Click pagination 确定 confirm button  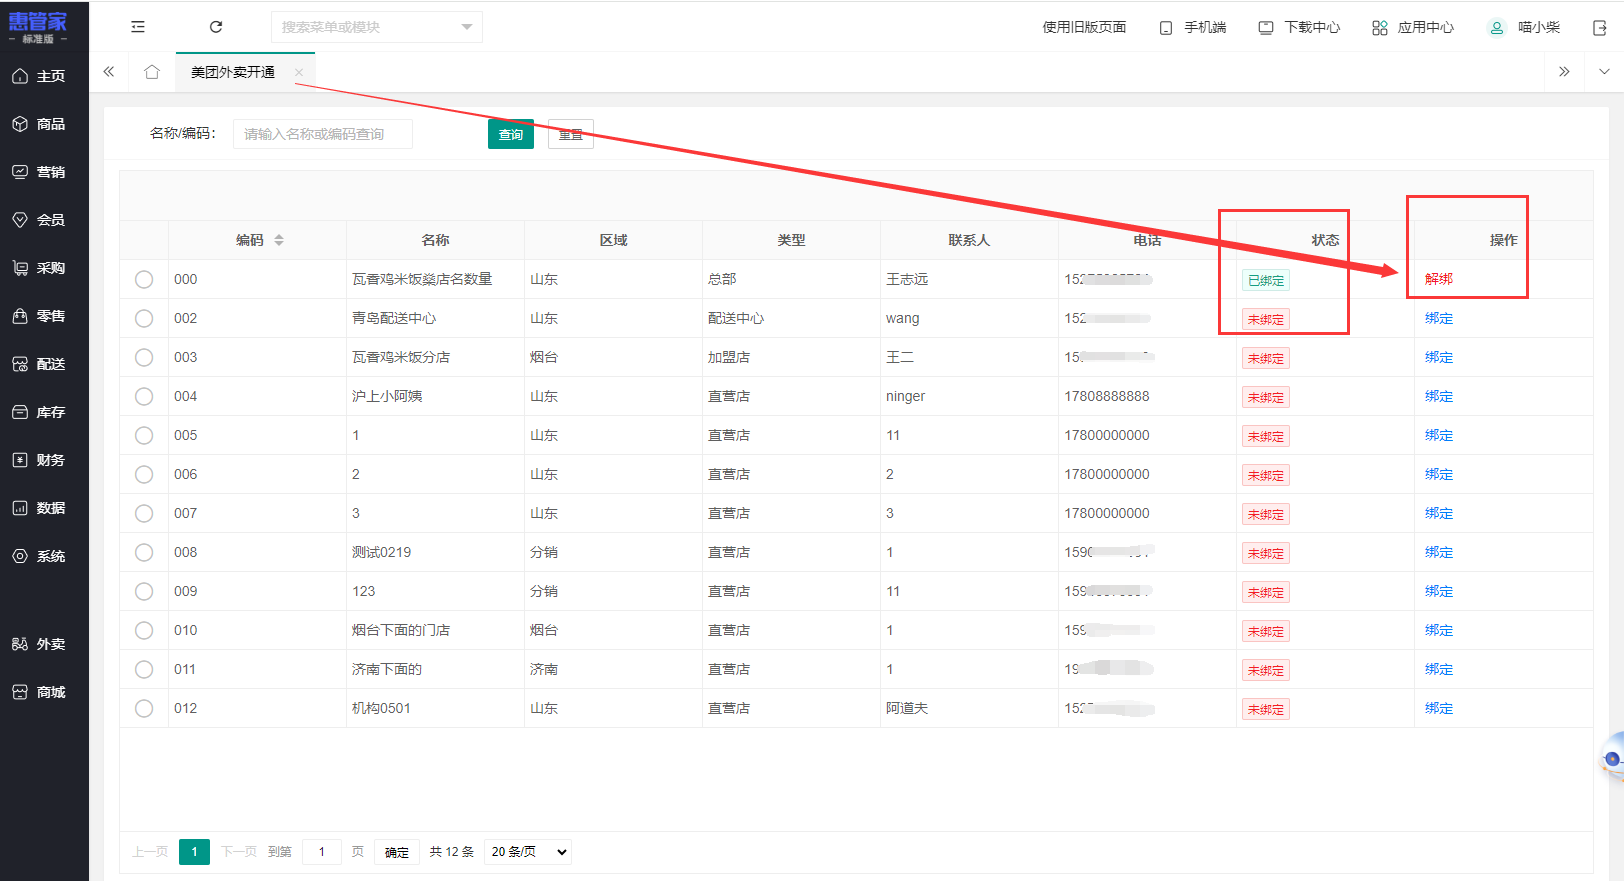pyautogui.click(x=397, y=852)
